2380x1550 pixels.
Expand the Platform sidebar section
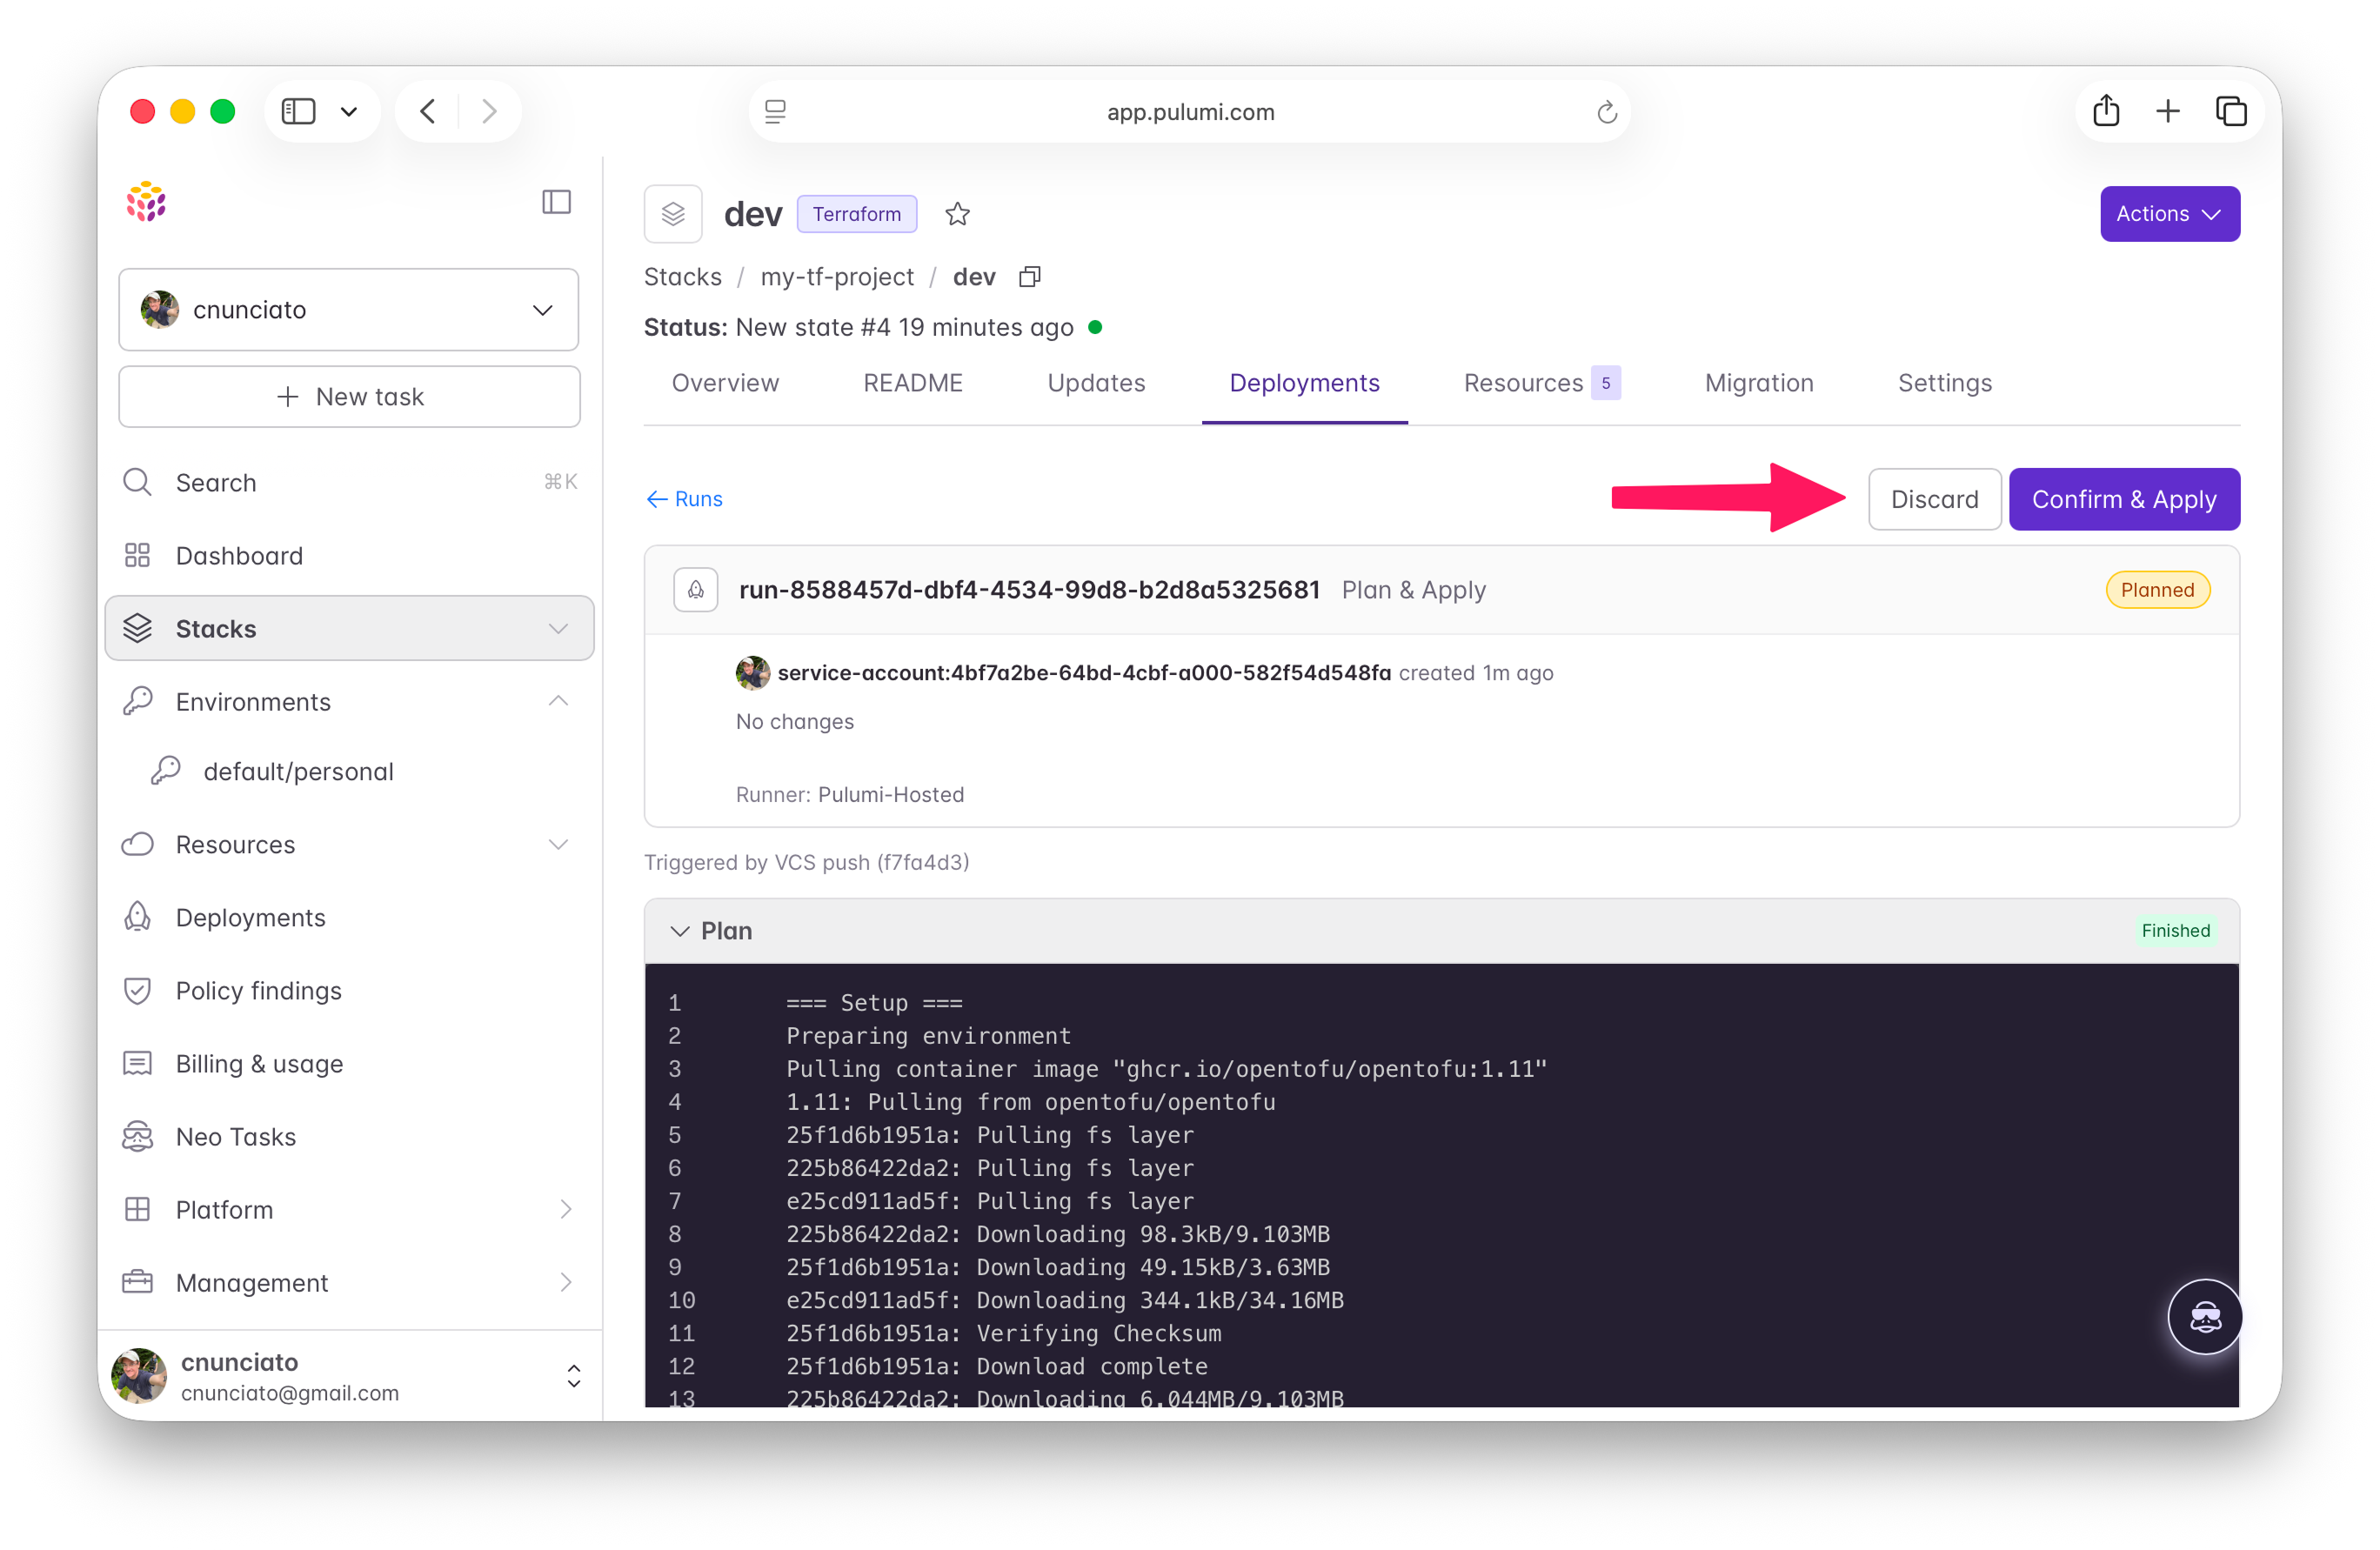pos(566,1210)
